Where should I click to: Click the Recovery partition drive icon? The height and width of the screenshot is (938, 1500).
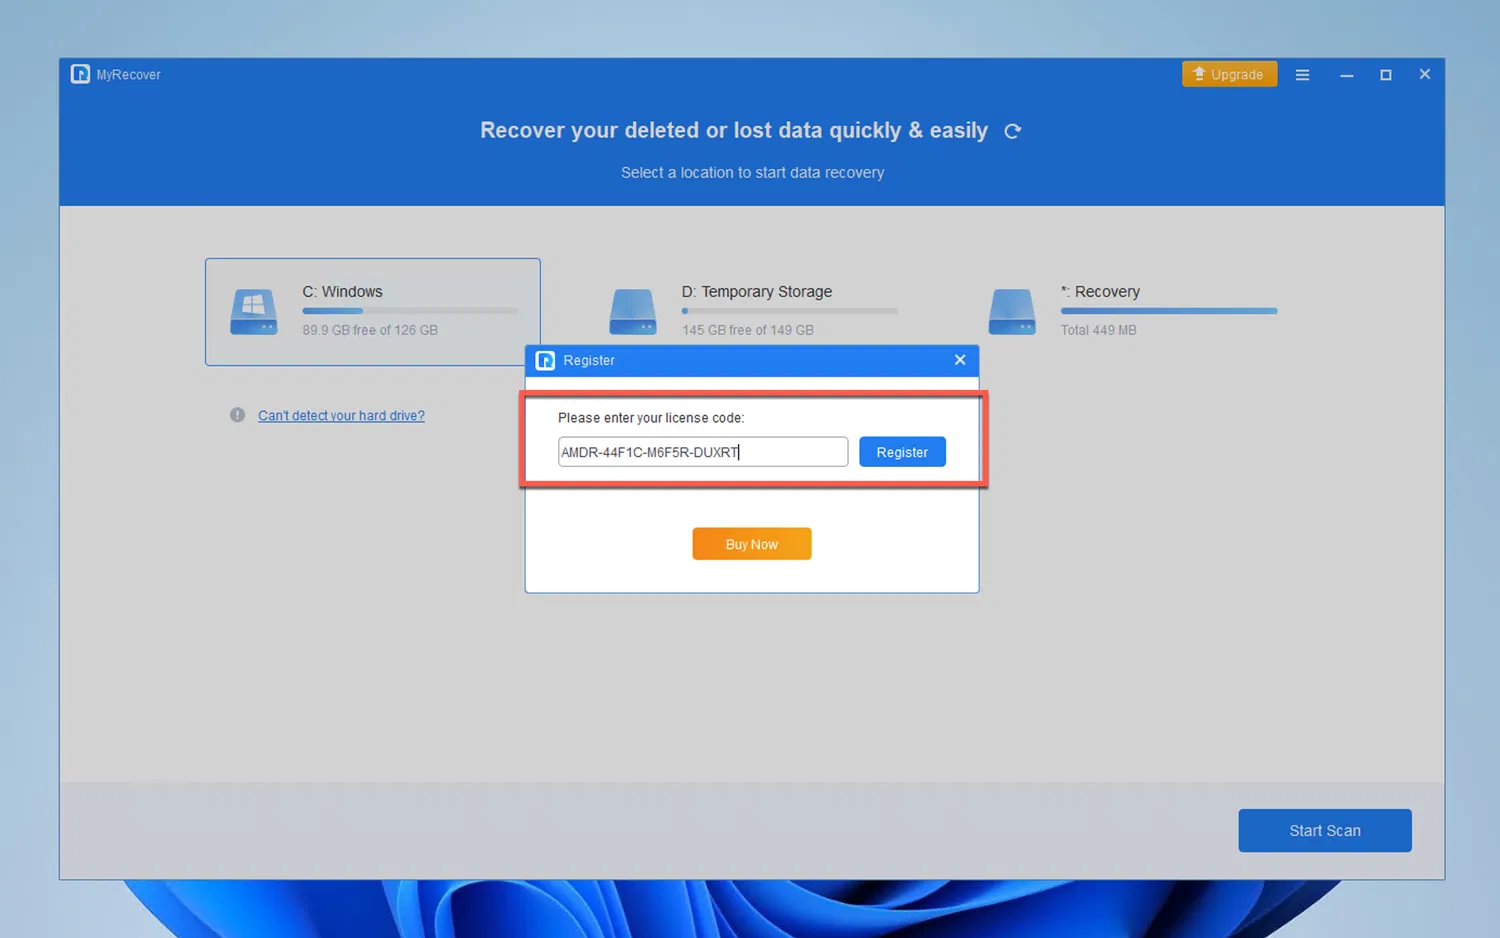[x=1012, y=311]
